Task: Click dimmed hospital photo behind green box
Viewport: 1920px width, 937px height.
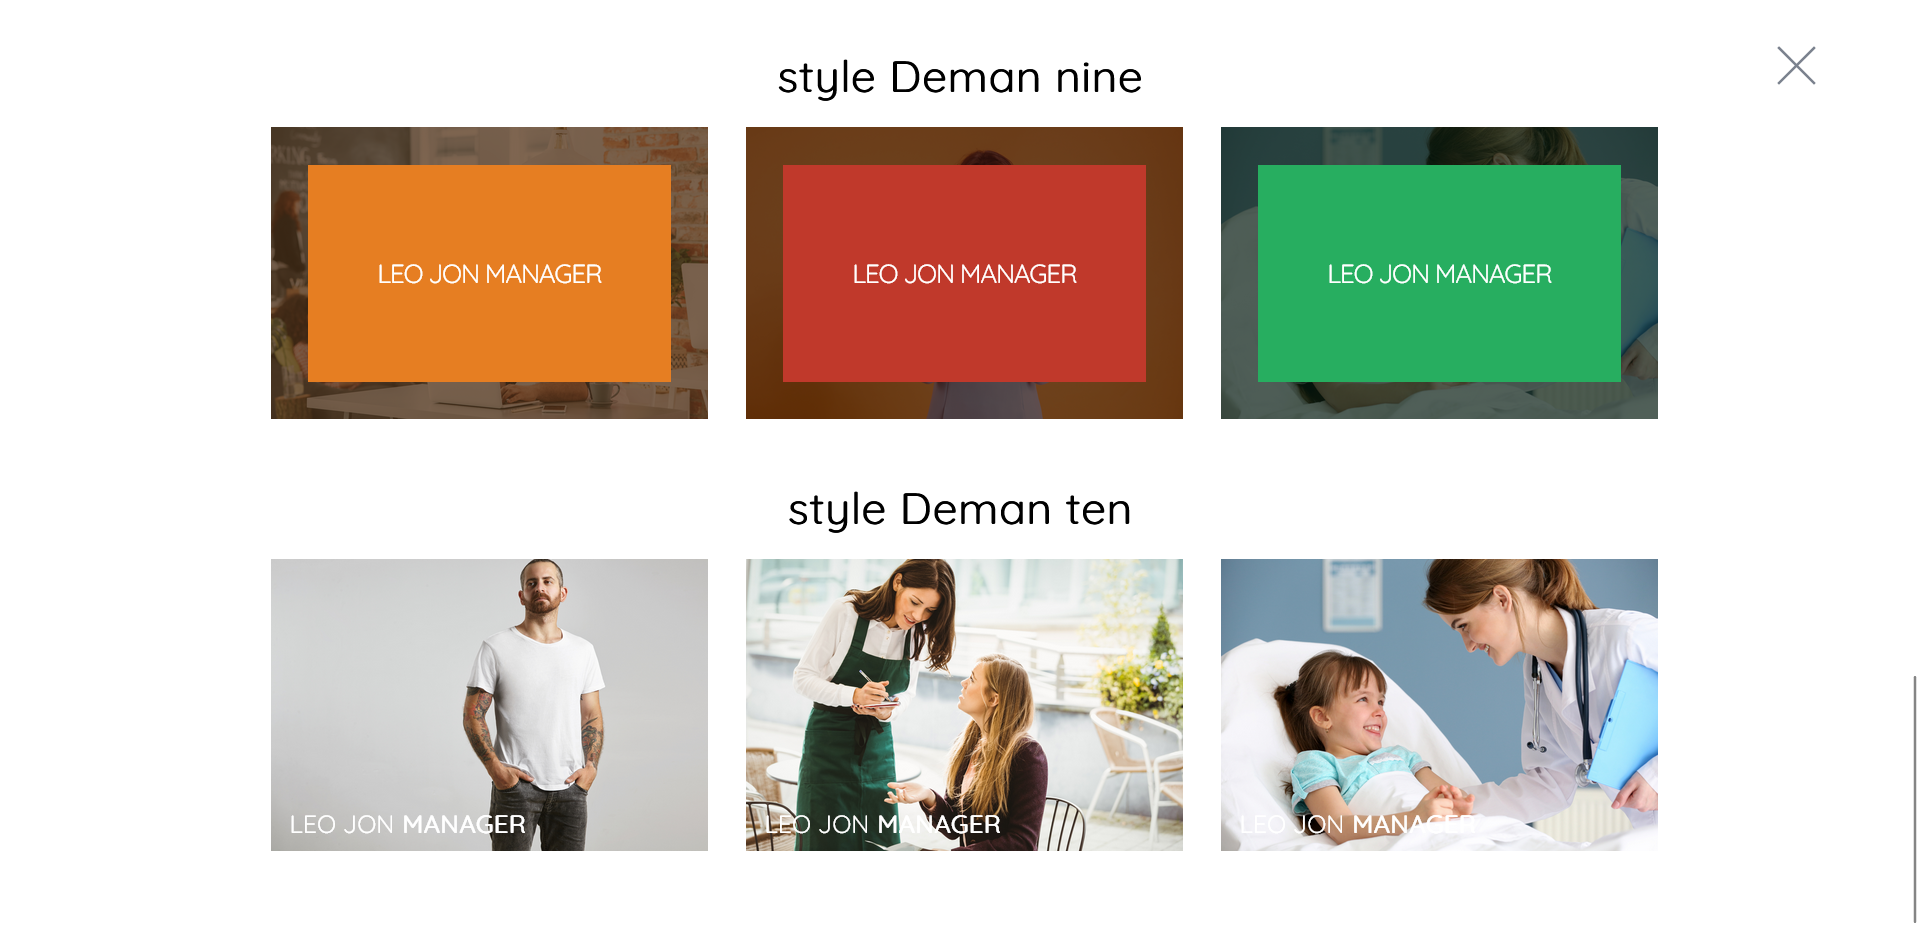Action: [1439, 400]
